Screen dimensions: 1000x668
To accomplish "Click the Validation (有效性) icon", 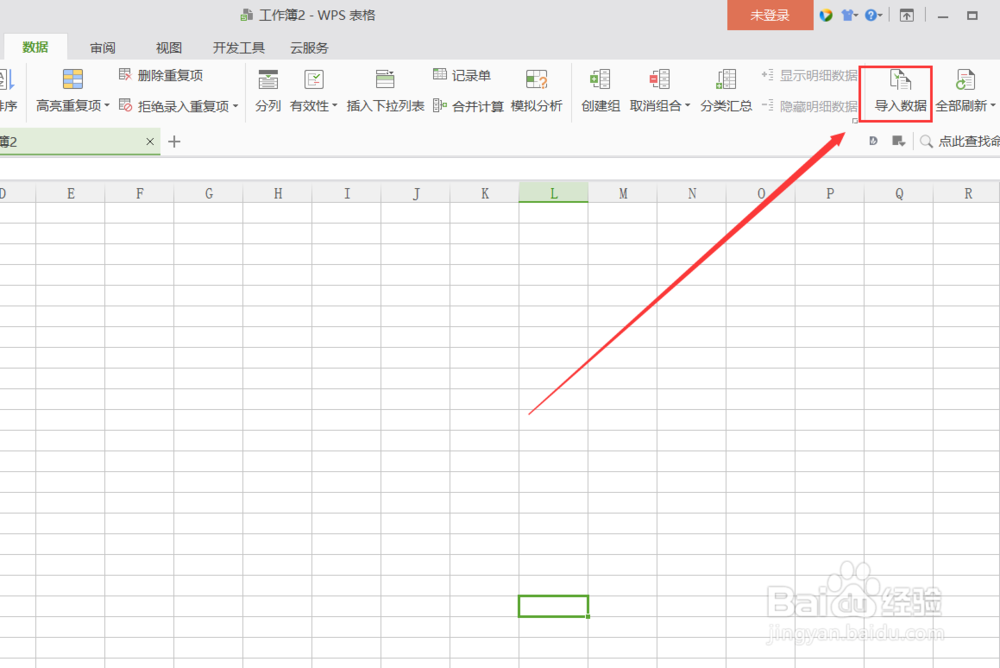I will (314, 80).
